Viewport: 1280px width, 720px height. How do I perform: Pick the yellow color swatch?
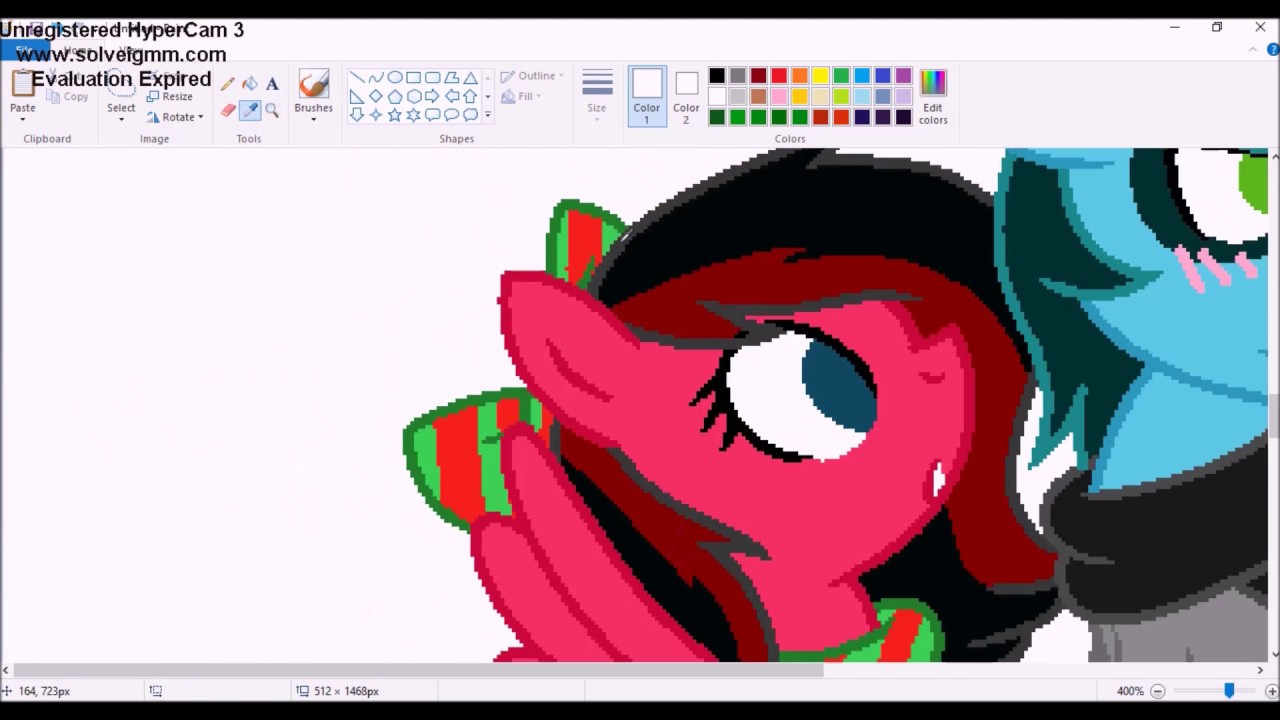pos(821,76)
